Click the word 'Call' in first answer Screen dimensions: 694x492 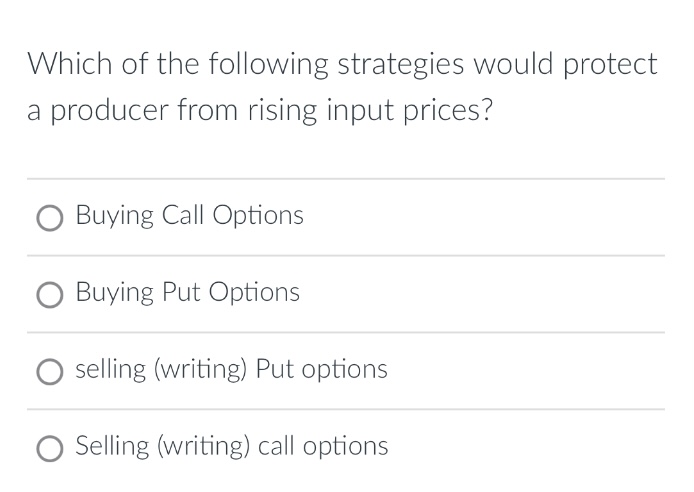click(x=183, y=215)
